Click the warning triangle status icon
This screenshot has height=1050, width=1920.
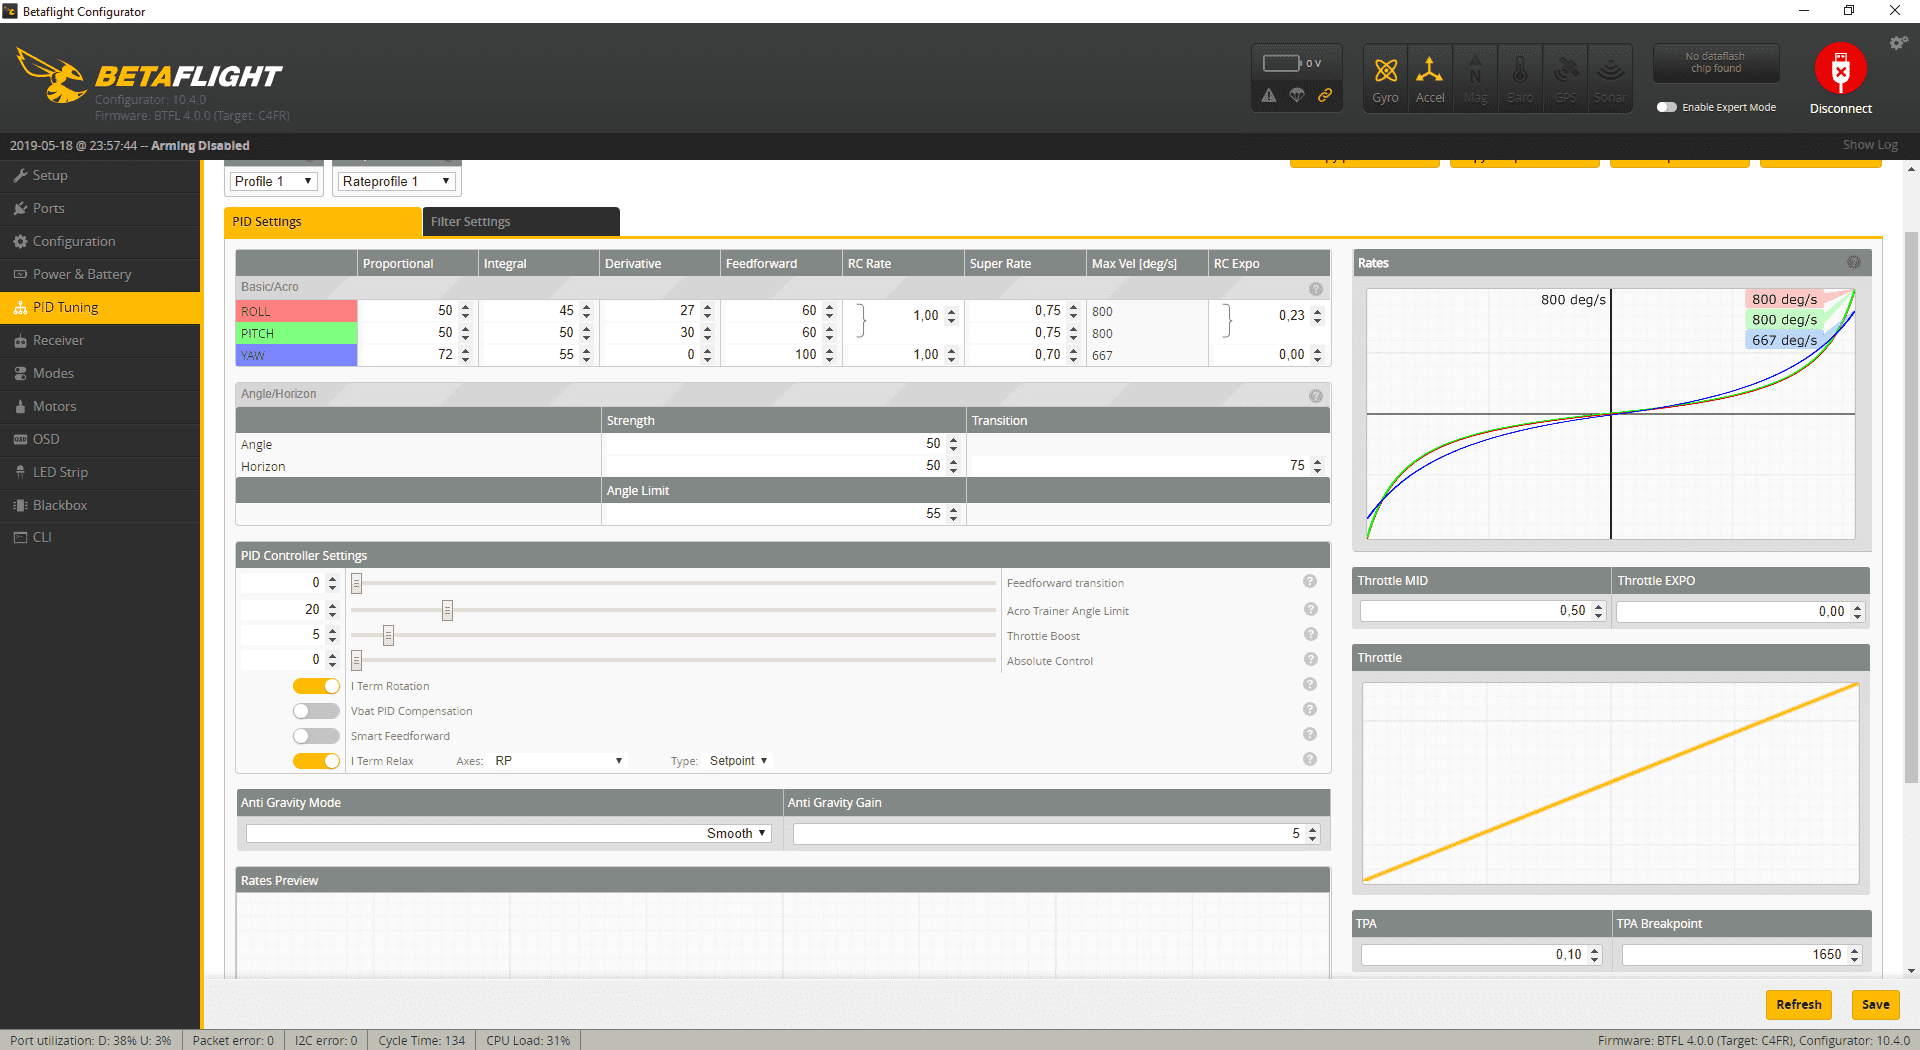(1269, 96)
